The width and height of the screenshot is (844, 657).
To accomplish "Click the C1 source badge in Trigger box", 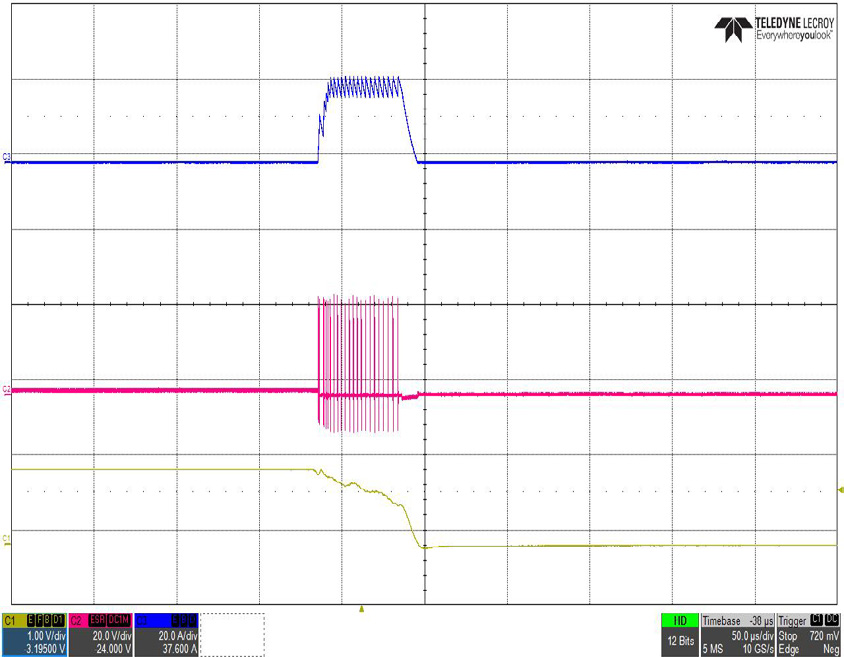I will pos(817,620).
